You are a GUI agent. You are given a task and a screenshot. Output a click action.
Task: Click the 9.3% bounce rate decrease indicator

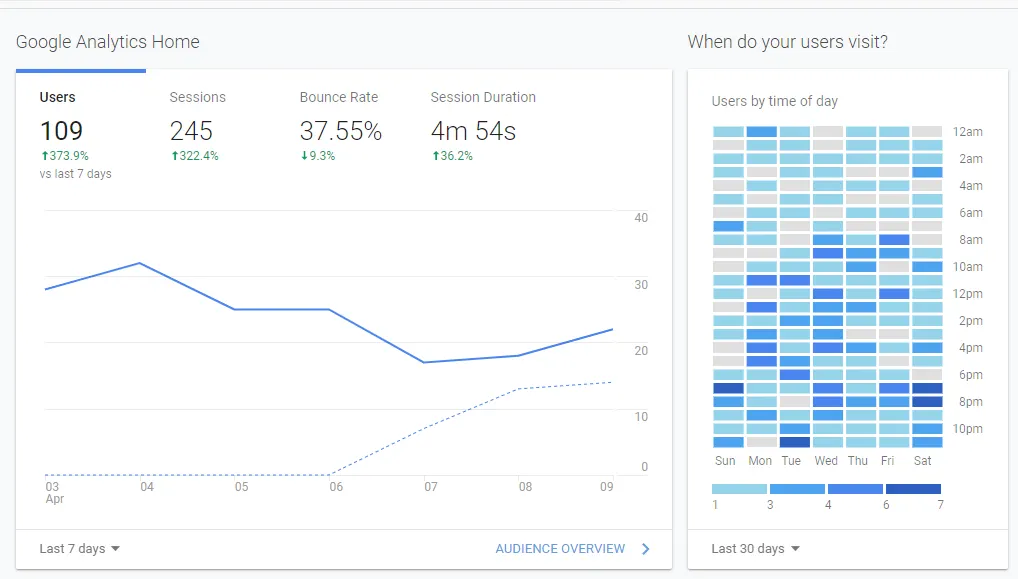(x=317, y=156)
